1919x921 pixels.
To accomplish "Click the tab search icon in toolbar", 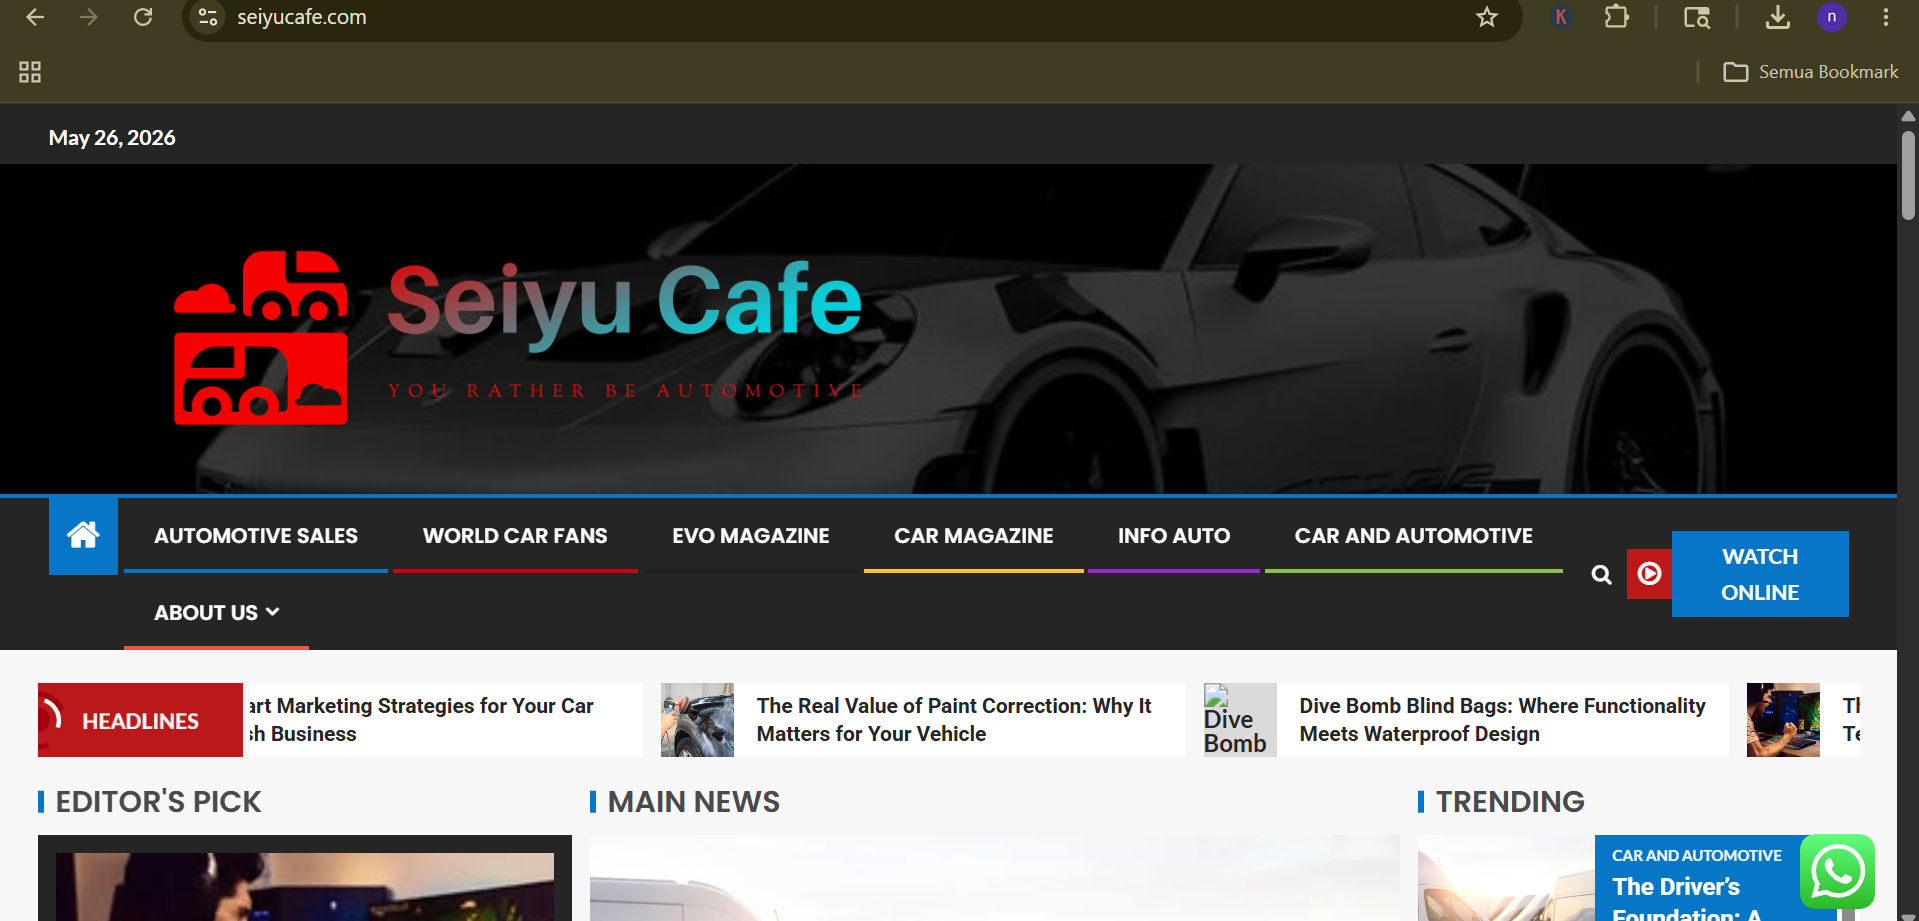I will click(1697, 17).
